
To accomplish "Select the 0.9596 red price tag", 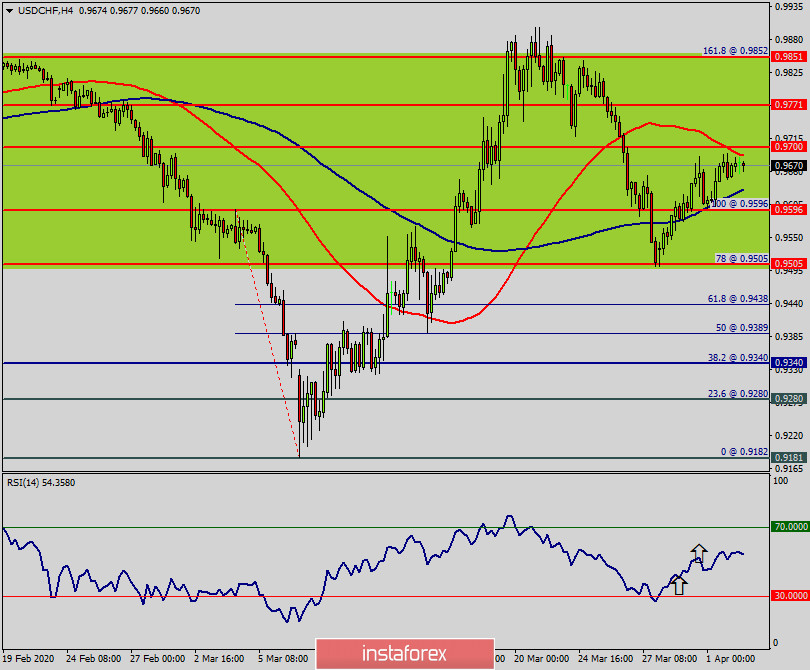I will click(789, 210).
